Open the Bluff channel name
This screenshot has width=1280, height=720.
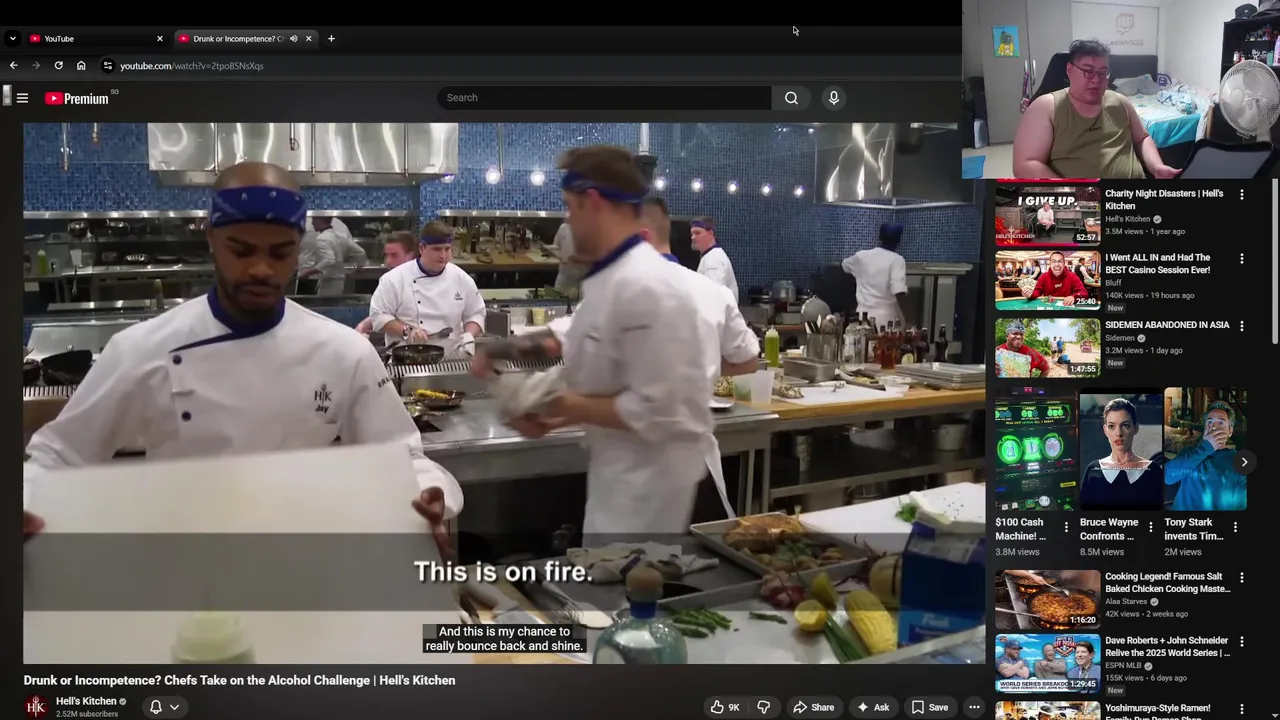coord(1113,283)
